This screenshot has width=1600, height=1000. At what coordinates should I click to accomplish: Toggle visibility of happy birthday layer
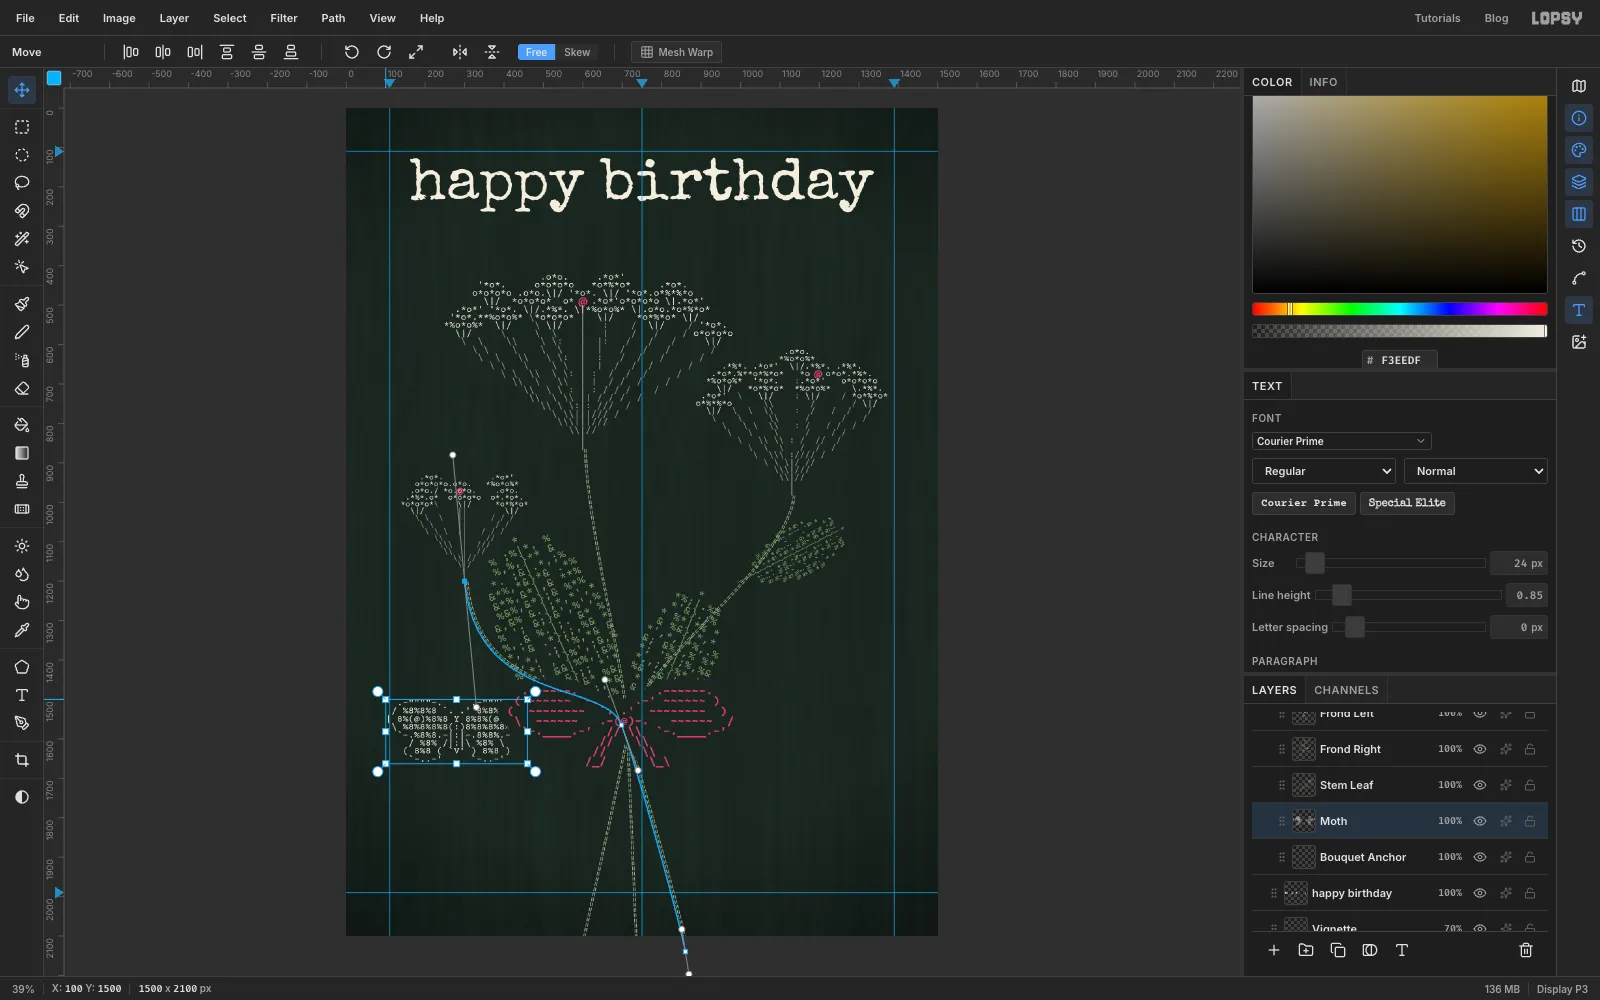coord(1480,893)
